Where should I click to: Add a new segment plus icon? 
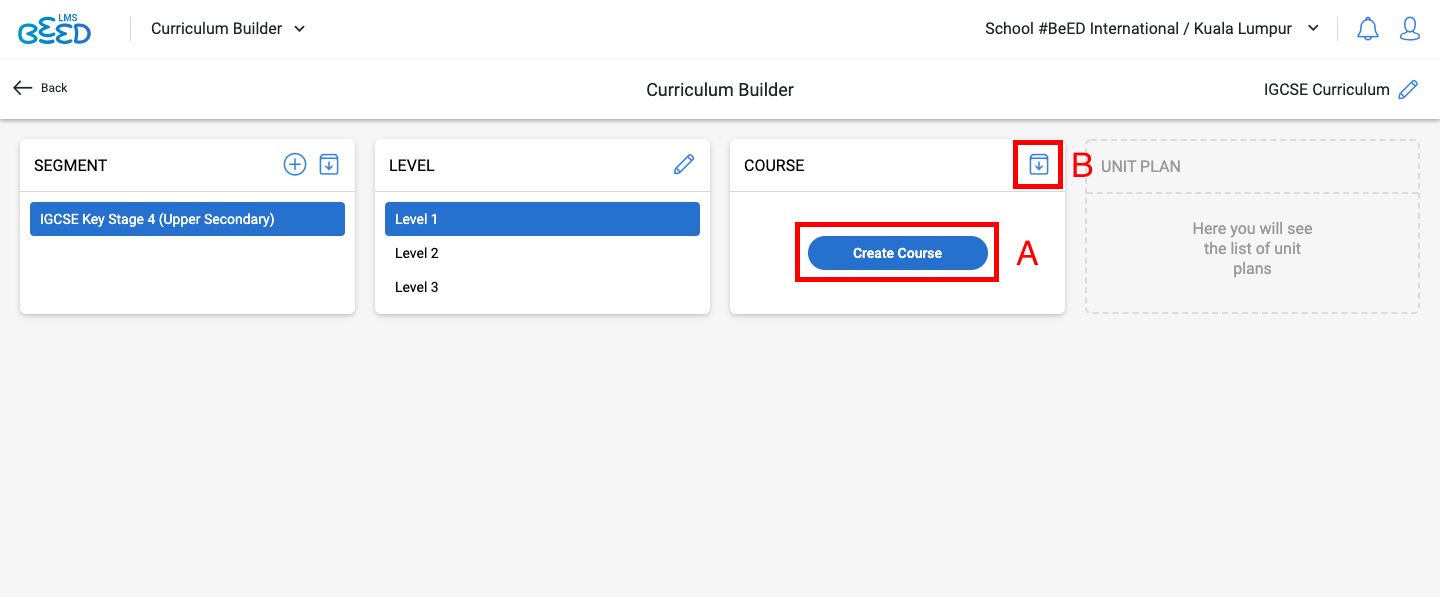(x=295, y=165)
